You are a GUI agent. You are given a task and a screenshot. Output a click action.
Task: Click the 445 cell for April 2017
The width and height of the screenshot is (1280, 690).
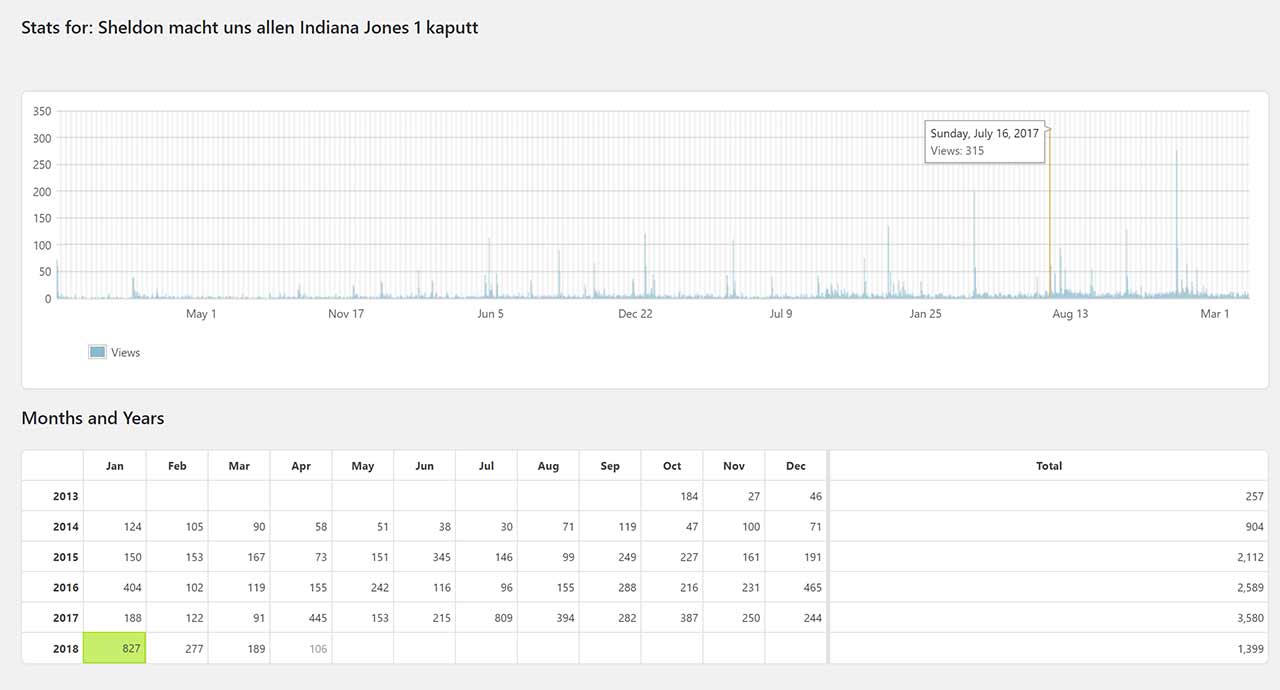[x=301, y=618]
